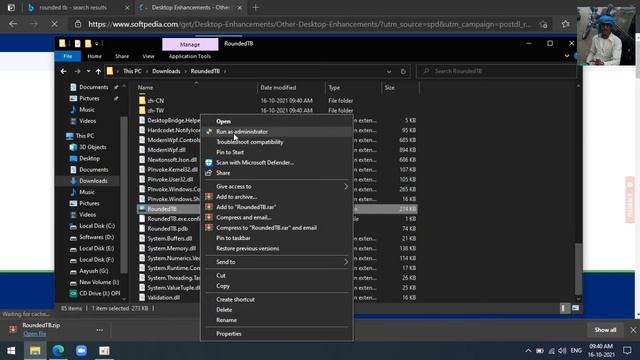Screen dimensions: 640x360
Task: Click Copy in context menu
Action: coord(222,286)
